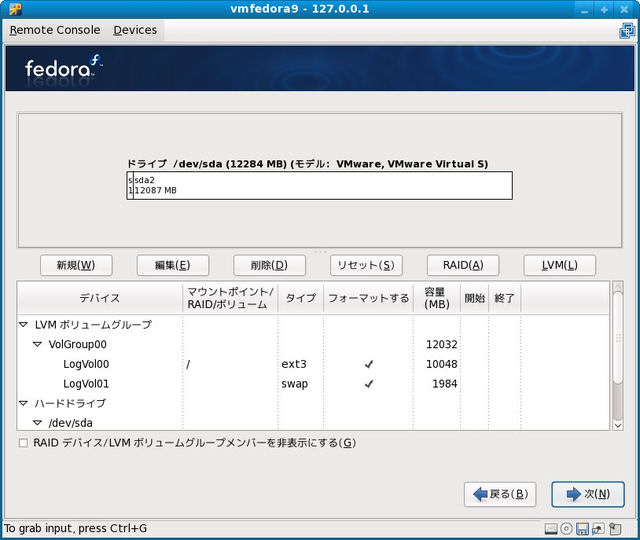Maximize the vmfedora9 window

[604, 9]
